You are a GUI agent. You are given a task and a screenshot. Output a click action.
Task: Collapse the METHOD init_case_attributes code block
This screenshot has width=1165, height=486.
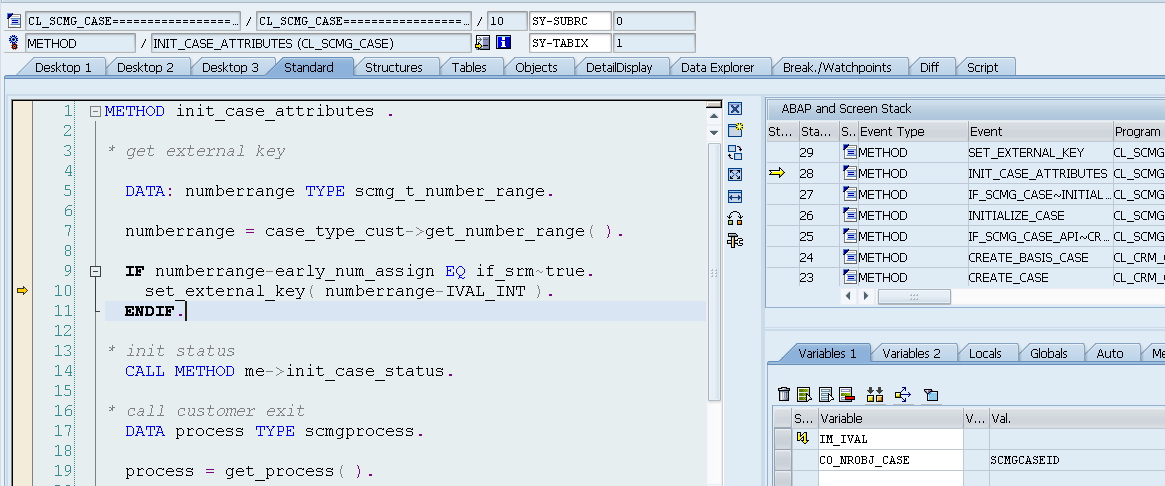pos(95,112)
